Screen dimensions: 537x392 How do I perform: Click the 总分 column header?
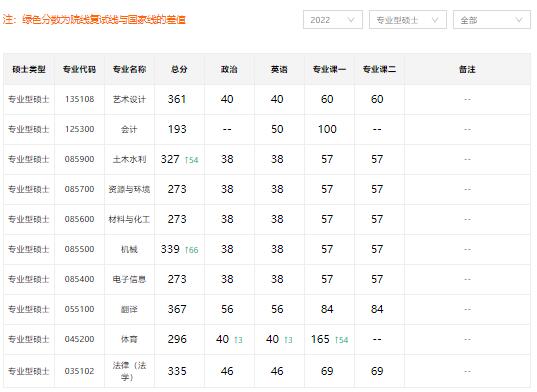coord(179,69)
